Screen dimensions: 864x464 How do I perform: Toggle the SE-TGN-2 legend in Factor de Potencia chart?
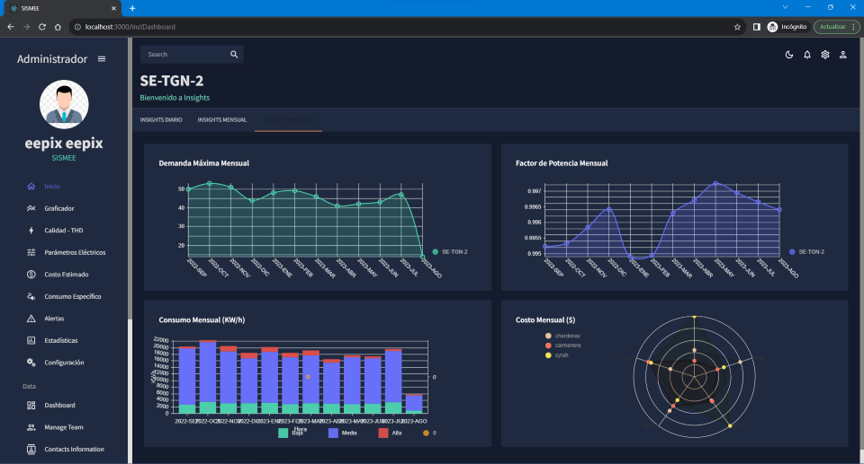807,252
